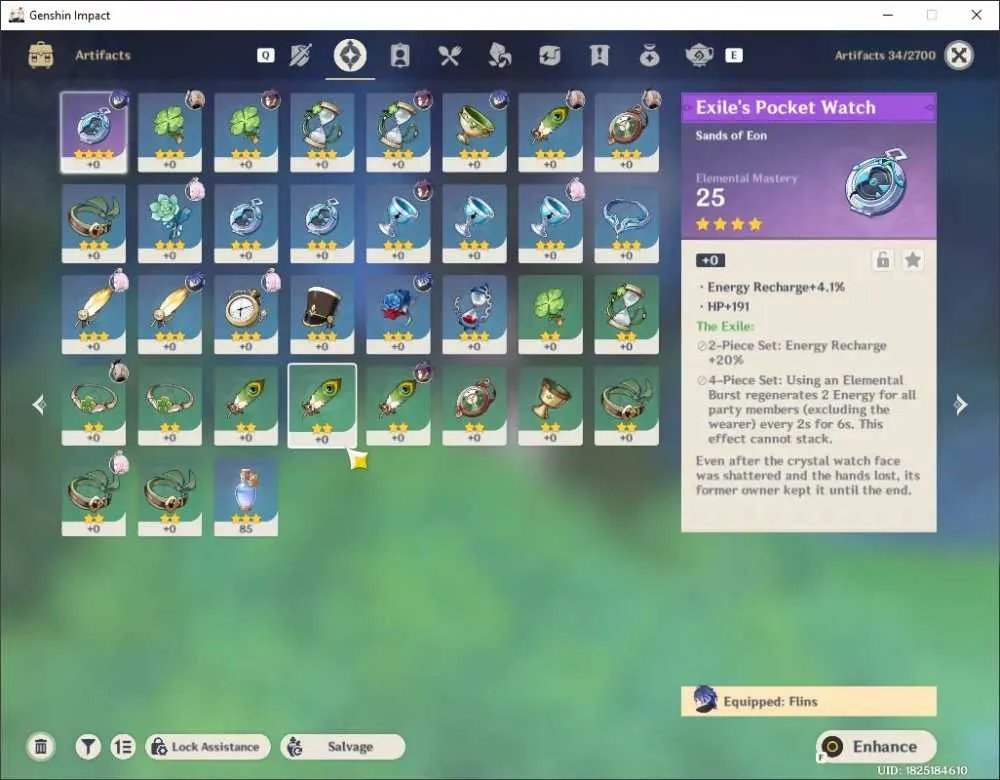The image size is (1000, 780).
Task: Open the Materials tab leaf icon
Action: tap(499, 55)
